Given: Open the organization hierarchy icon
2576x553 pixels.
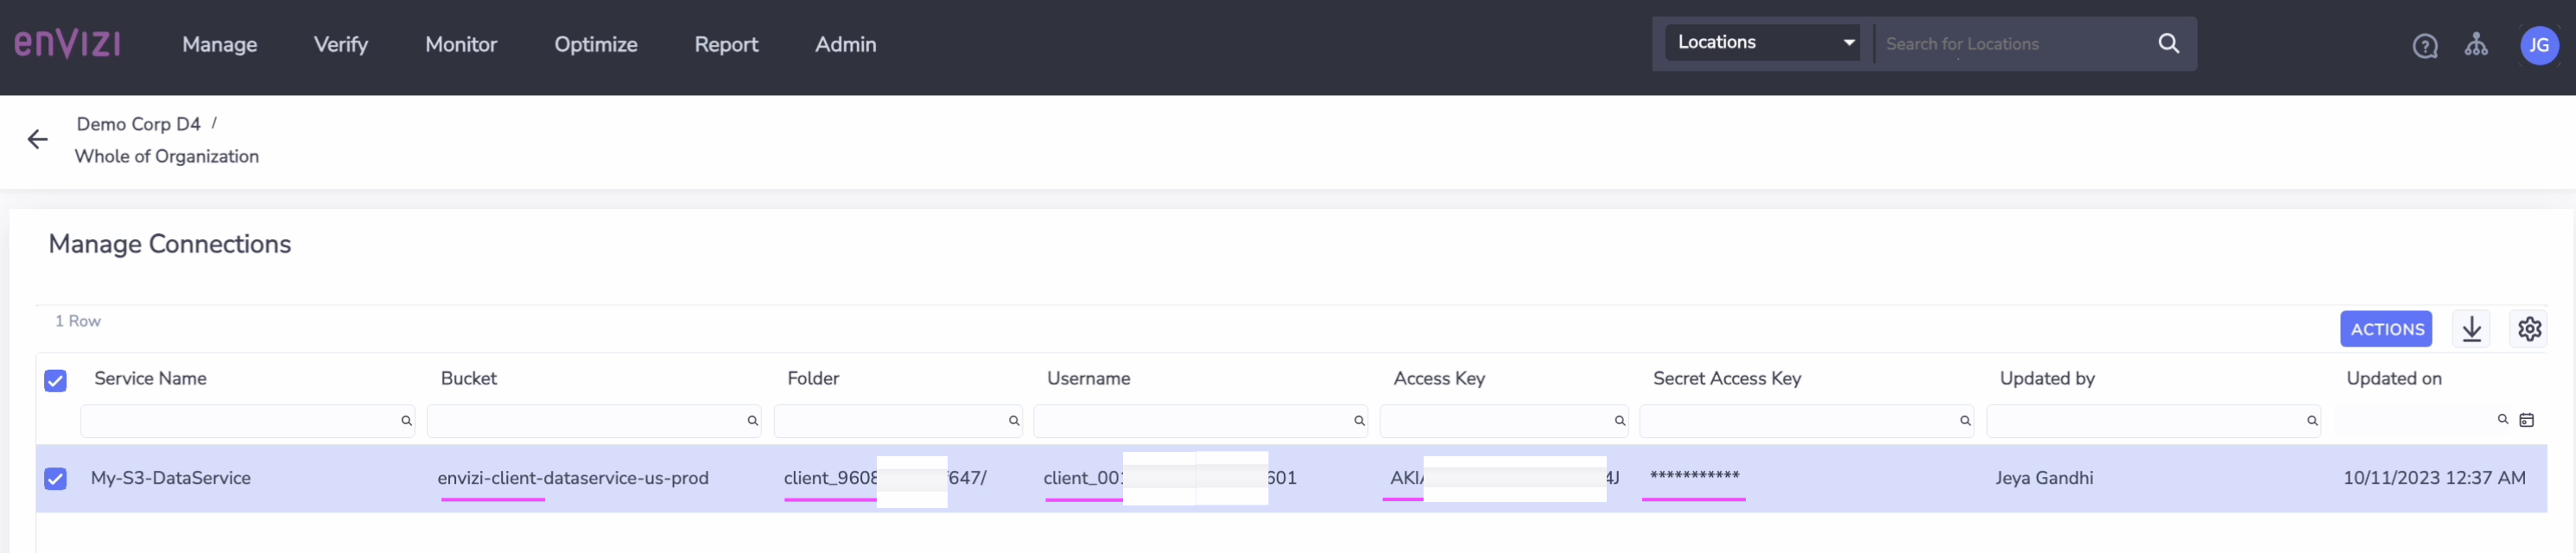Looking at the screenshot, I should point(2476,45).
